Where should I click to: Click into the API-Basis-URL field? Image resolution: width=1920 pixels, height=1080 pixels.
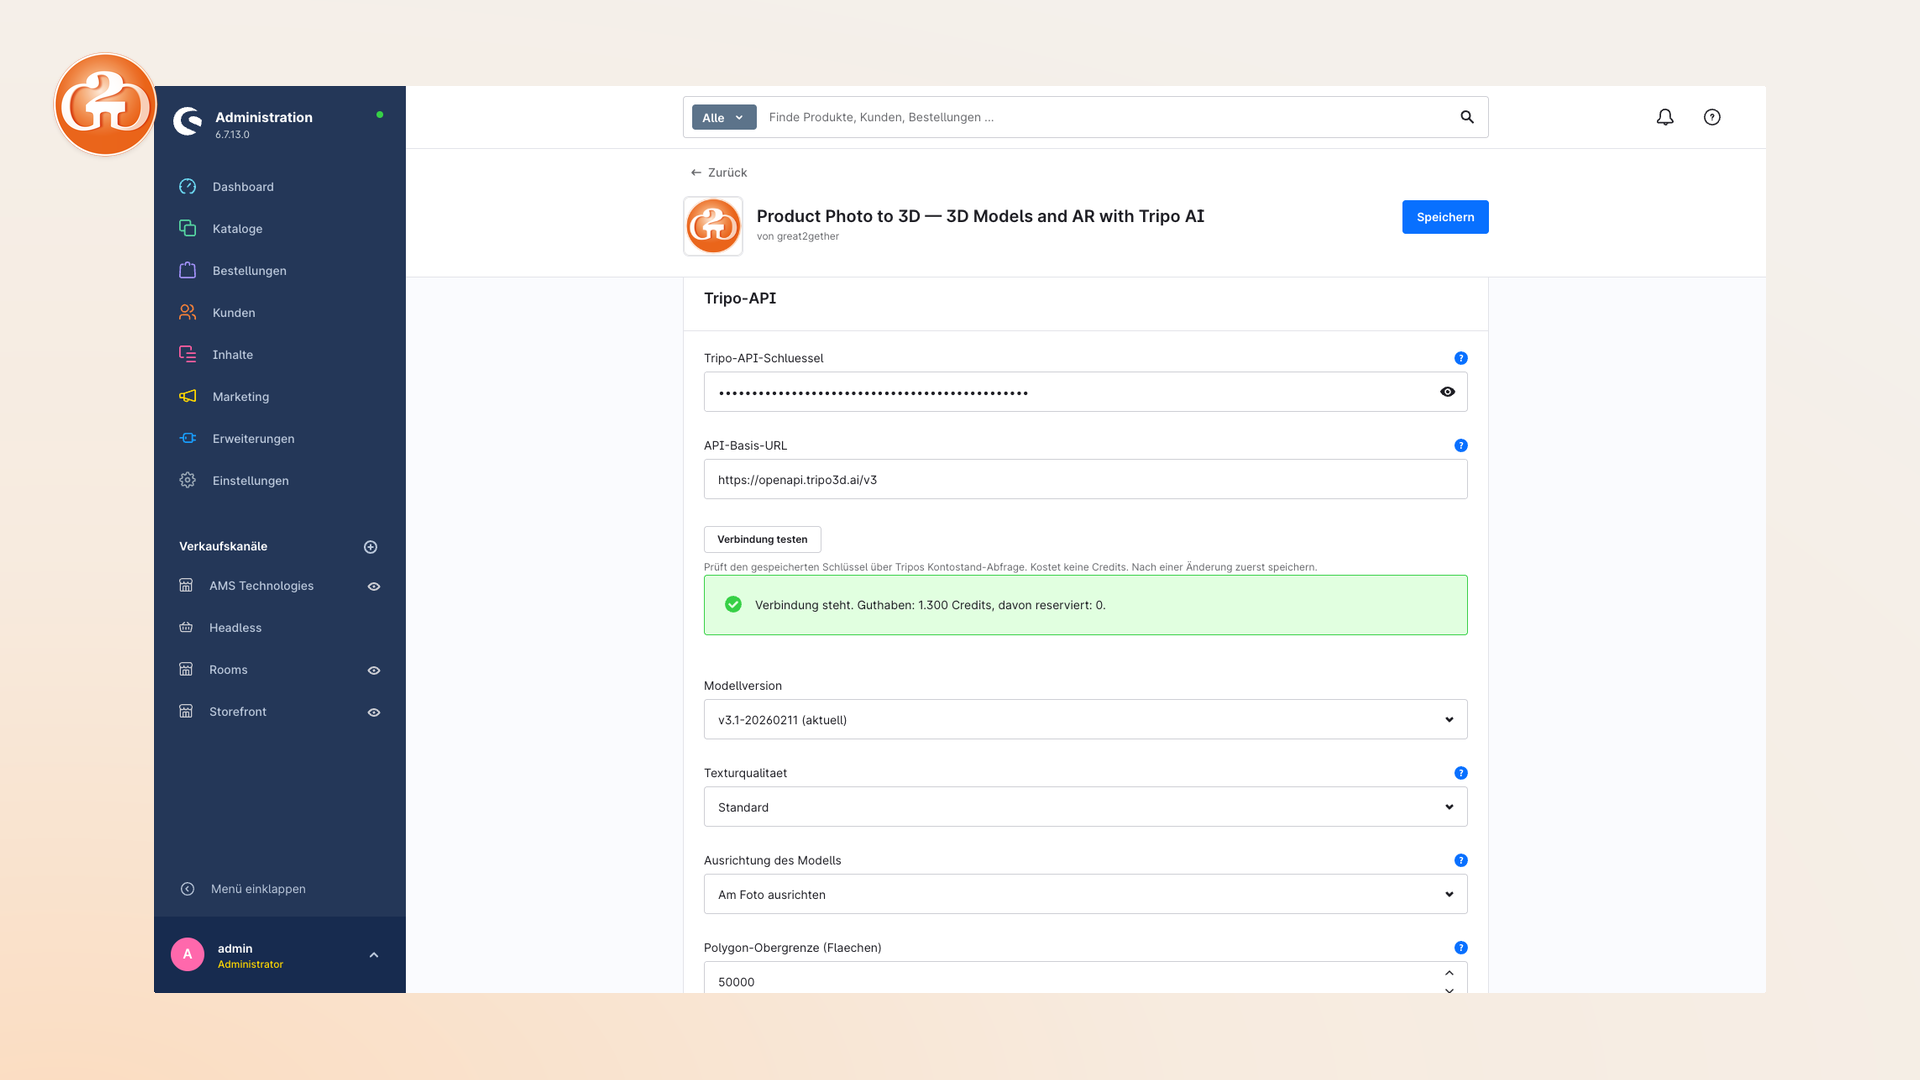tap(1085, 480)
